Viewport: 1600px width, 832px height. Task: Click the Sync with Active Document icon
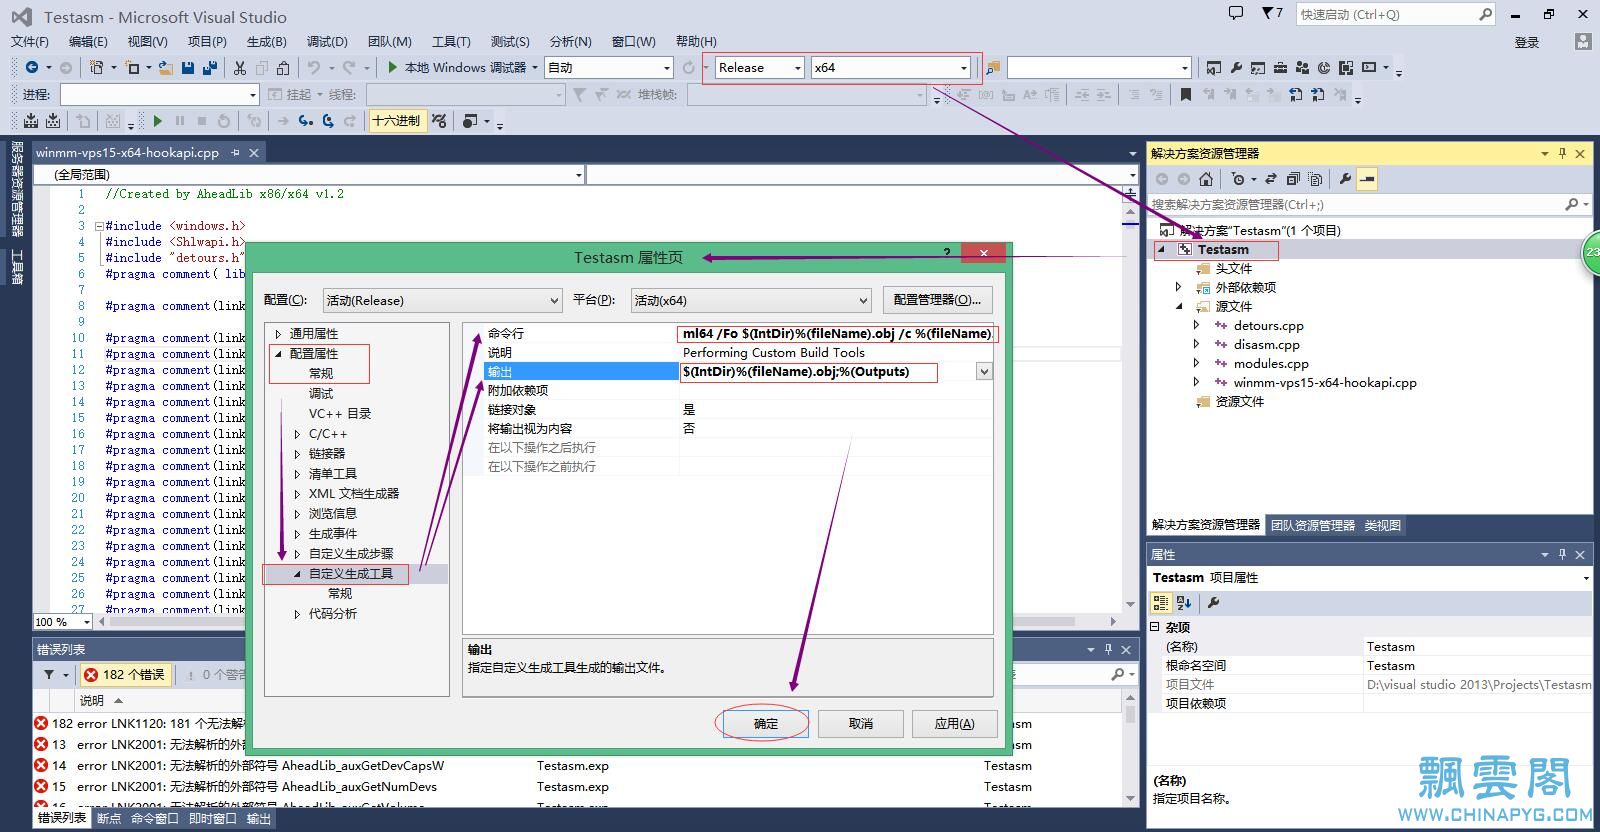click(1271, 179)
